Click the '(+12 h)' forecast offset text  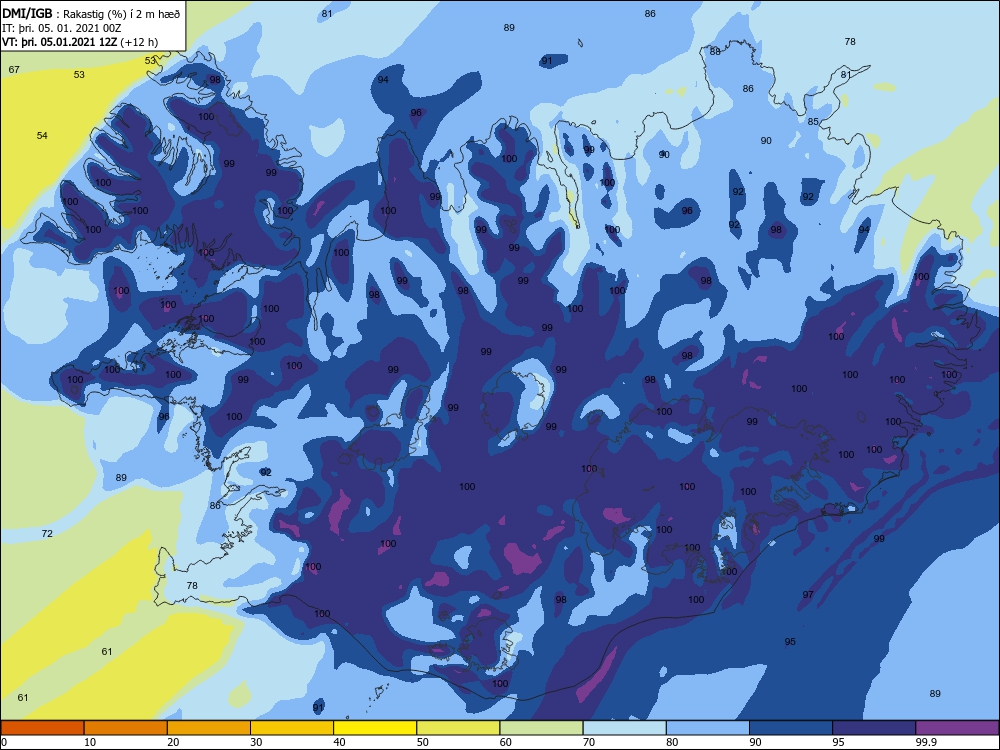pos(139,42)
